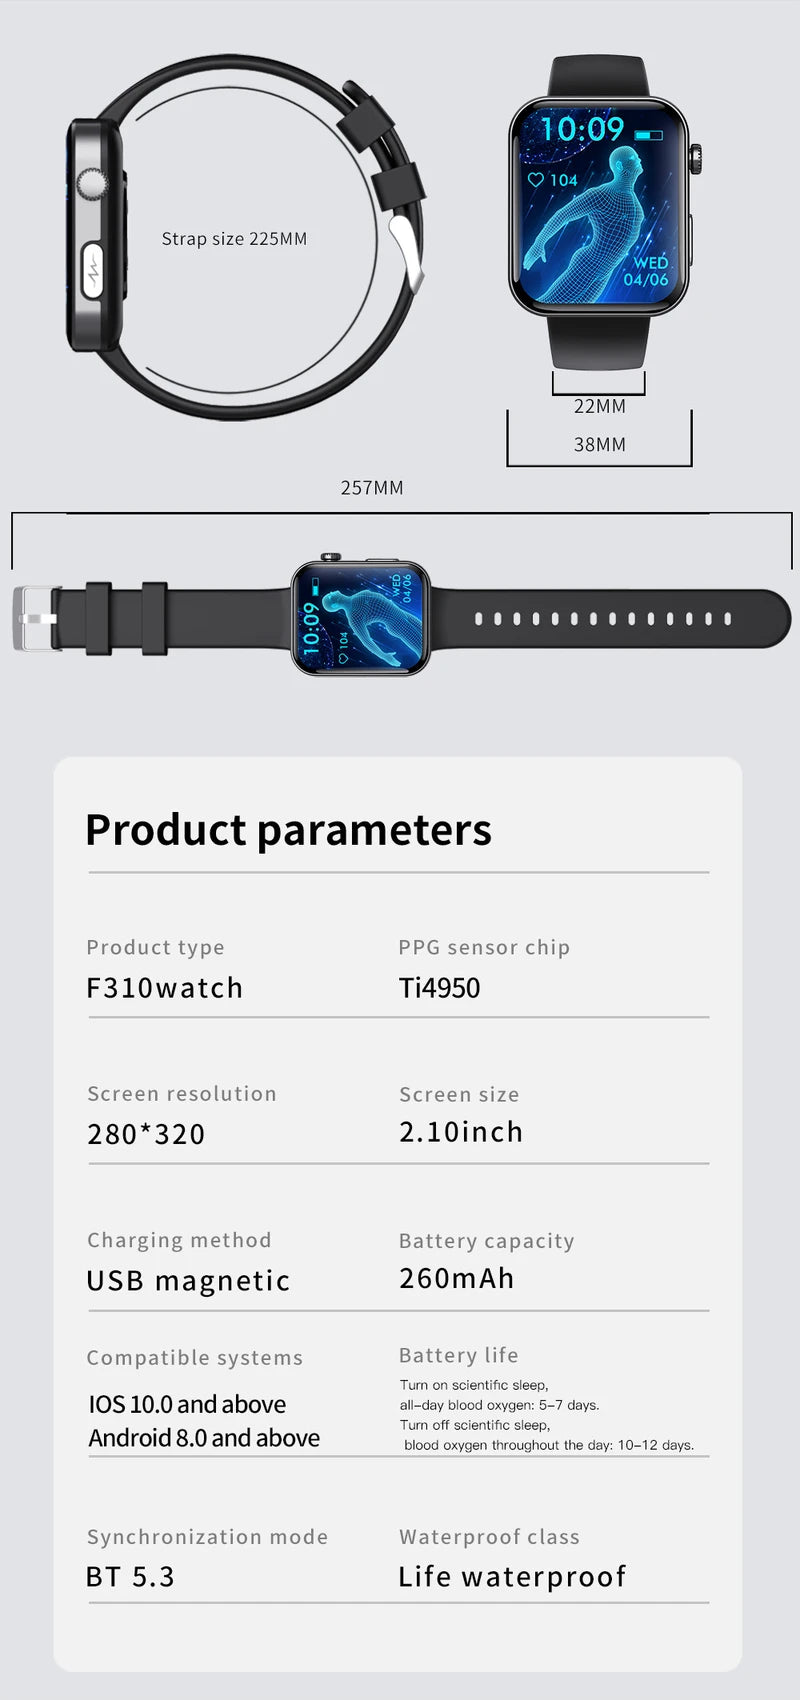This screenshot has width=800, height=1700.
Task: Click the Ti4950 PPG sensor chip value
Action: (x=439, y=988)
